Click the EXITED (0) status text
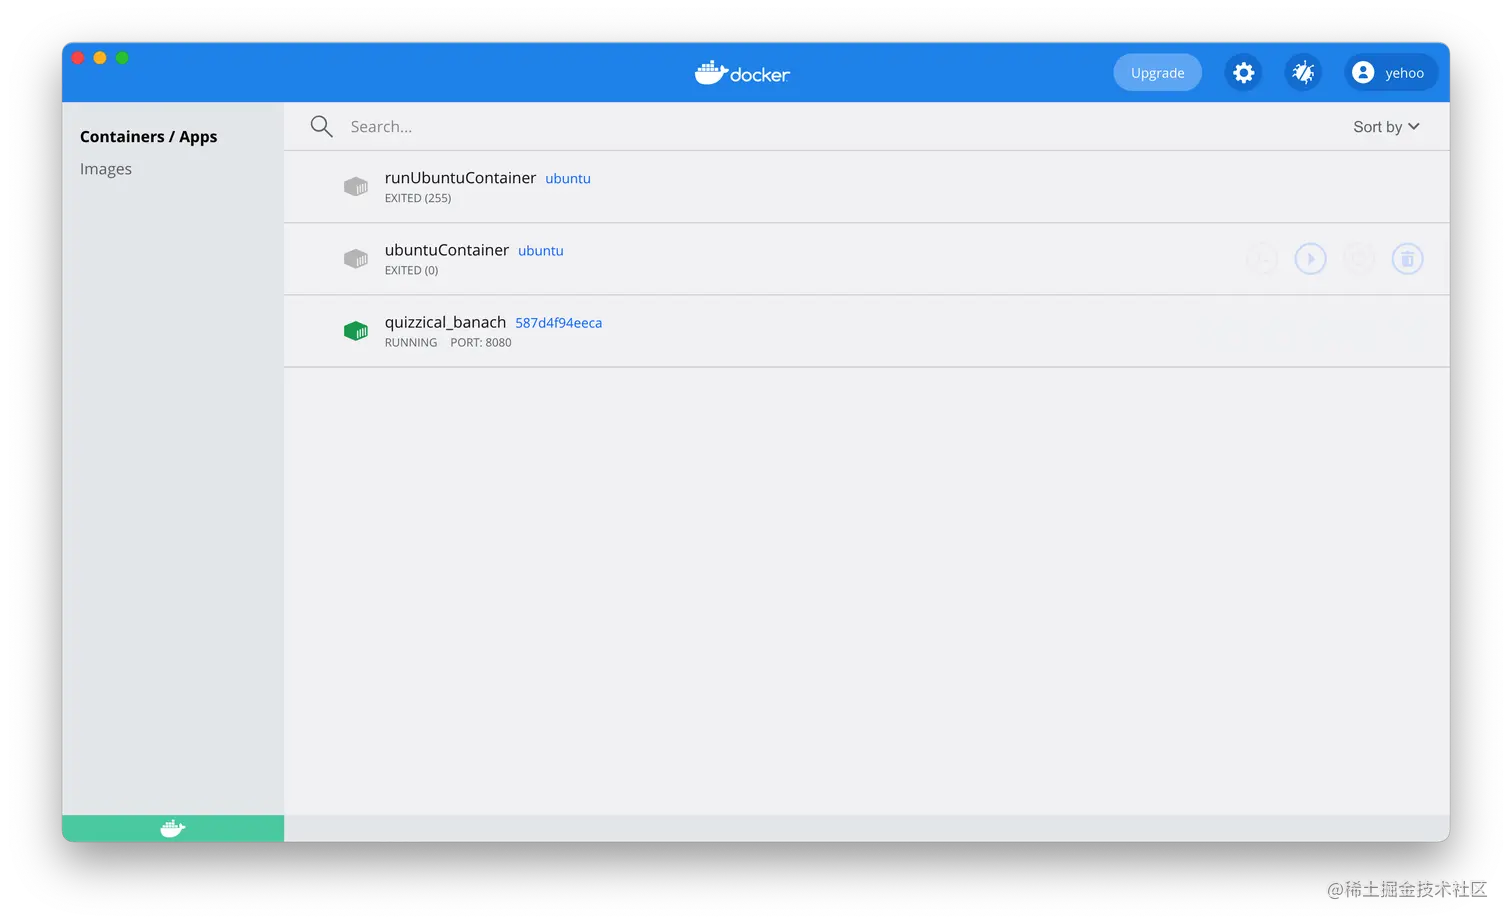This screenshot has width=1512, height=924. point(411,270)
